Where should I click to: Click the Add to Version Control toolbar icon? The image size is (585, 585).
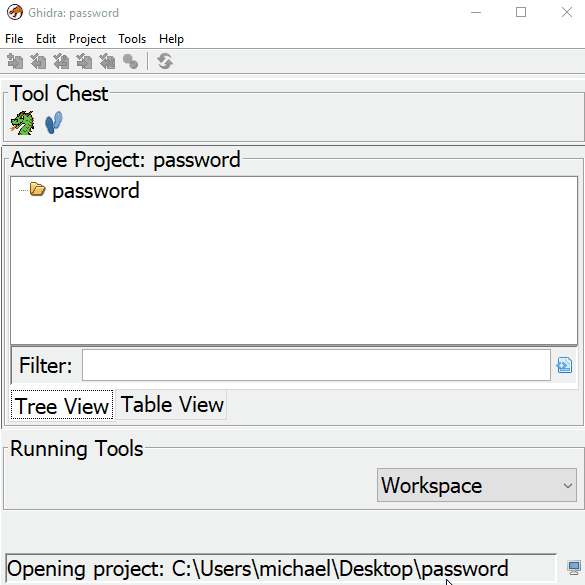pyautogui.click(x=15, y=62)
